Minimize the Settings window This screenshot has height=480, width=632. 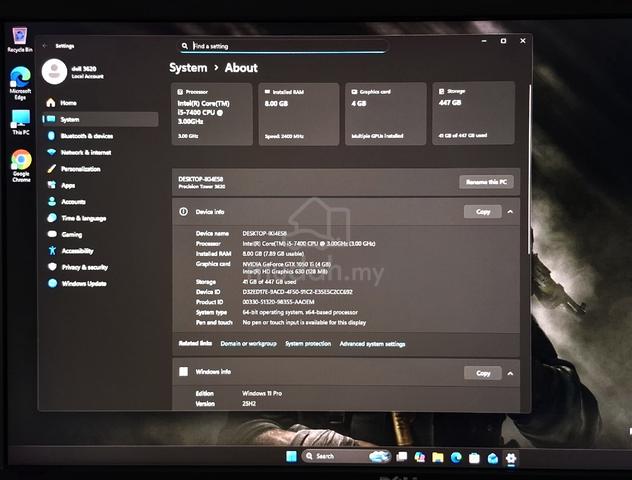point(484,41)
